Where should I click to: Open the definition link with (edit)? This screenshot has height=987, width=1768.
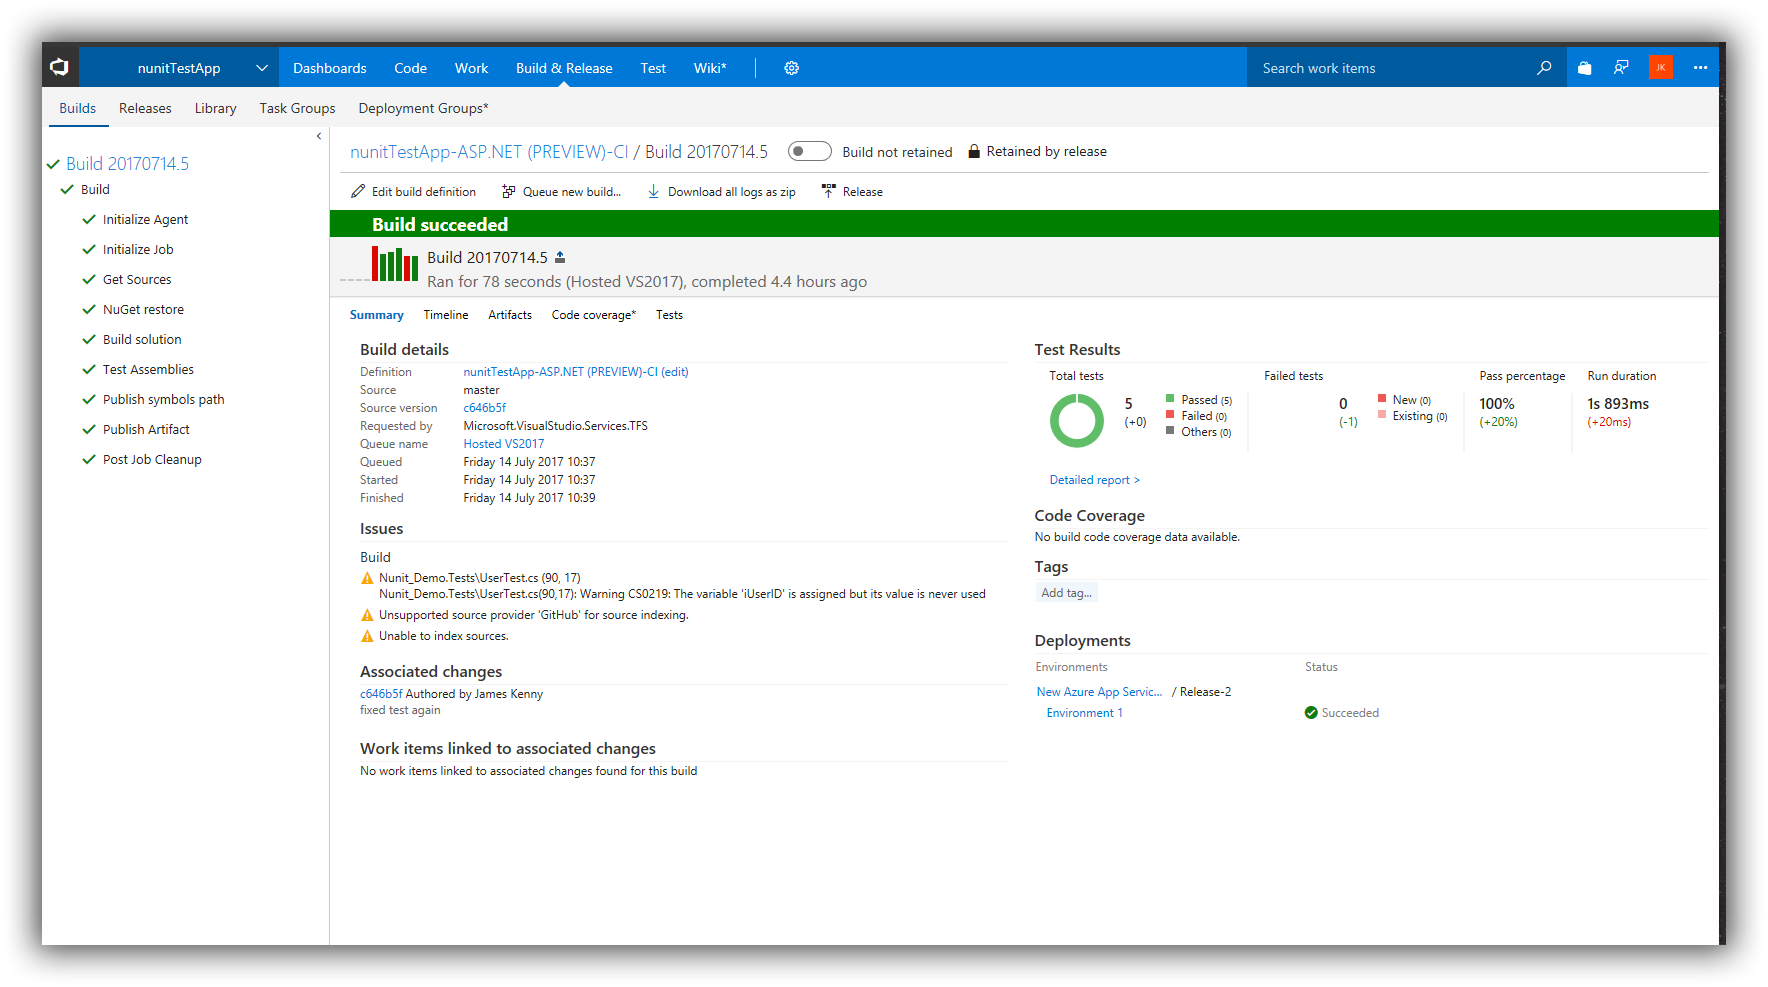coord(576,372)
